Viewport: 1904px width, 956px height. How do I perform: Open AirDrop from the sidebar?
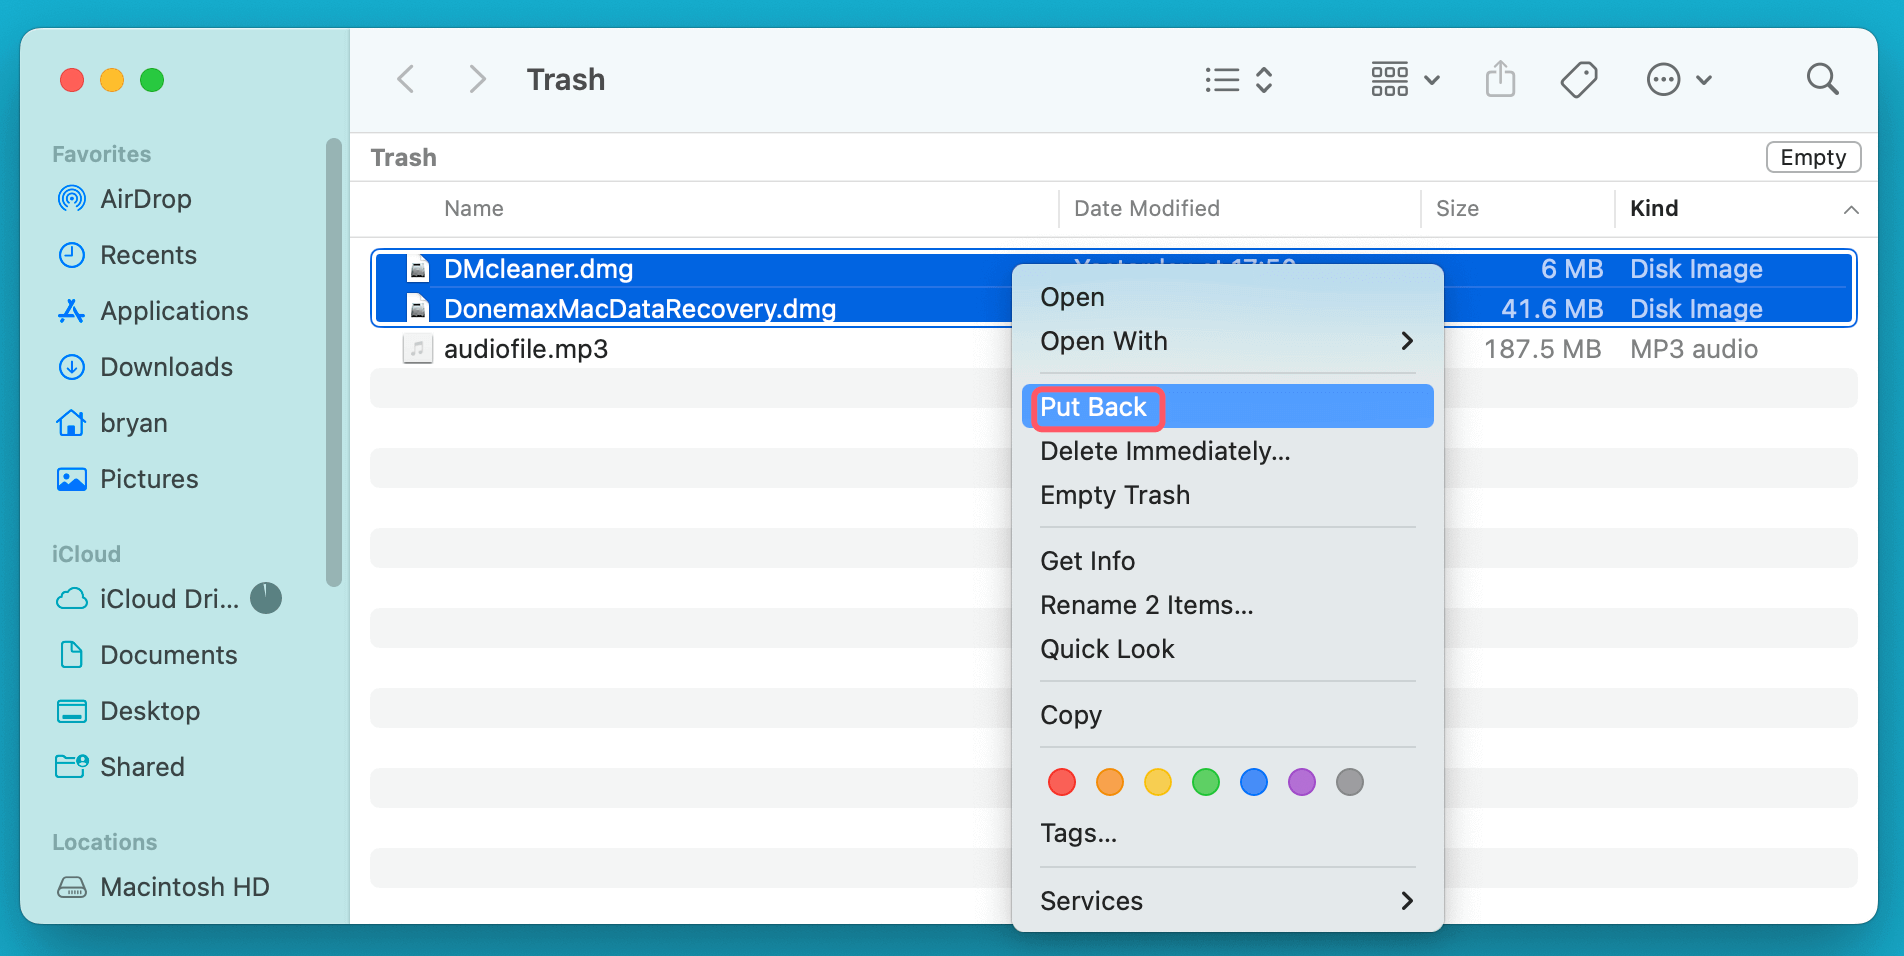[x=145, y=199]
